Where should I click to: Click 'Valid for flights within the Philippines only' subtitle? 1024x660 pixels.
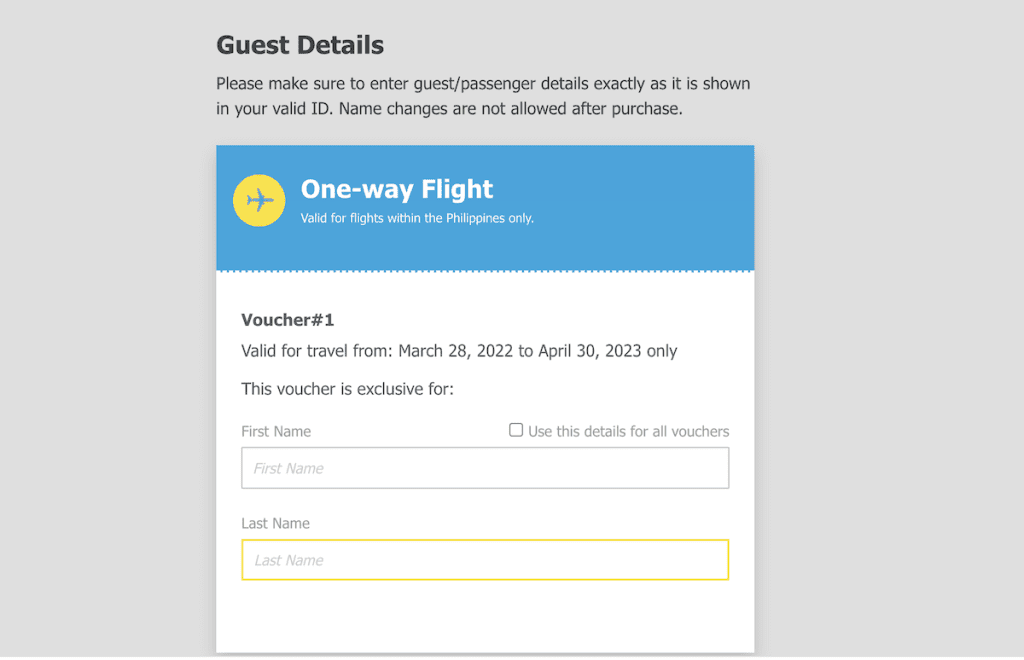pyautogui.click(x=417, y=218)
